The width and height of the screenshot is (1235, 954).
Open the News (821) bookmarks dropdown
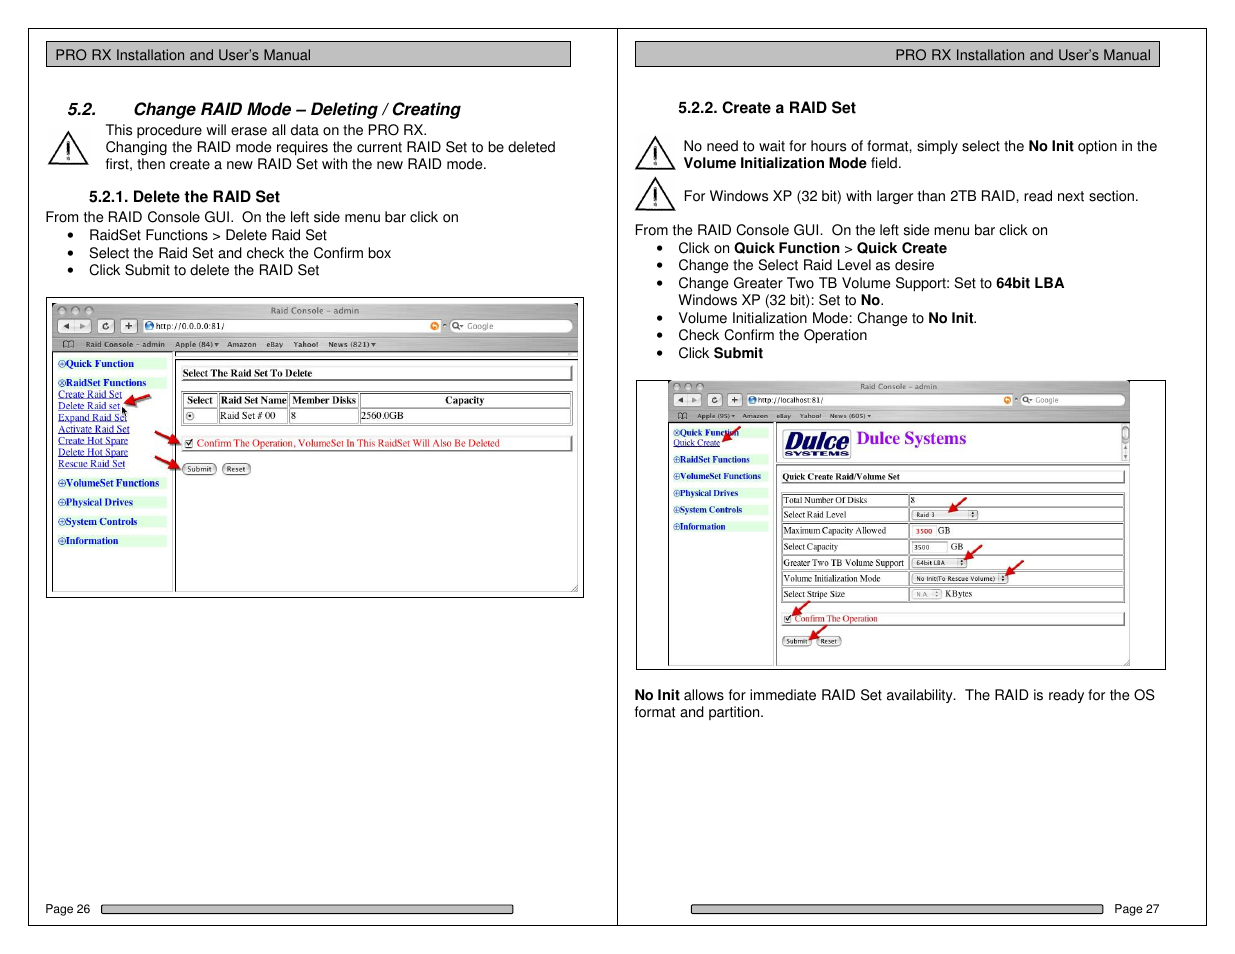click(352, 344)
